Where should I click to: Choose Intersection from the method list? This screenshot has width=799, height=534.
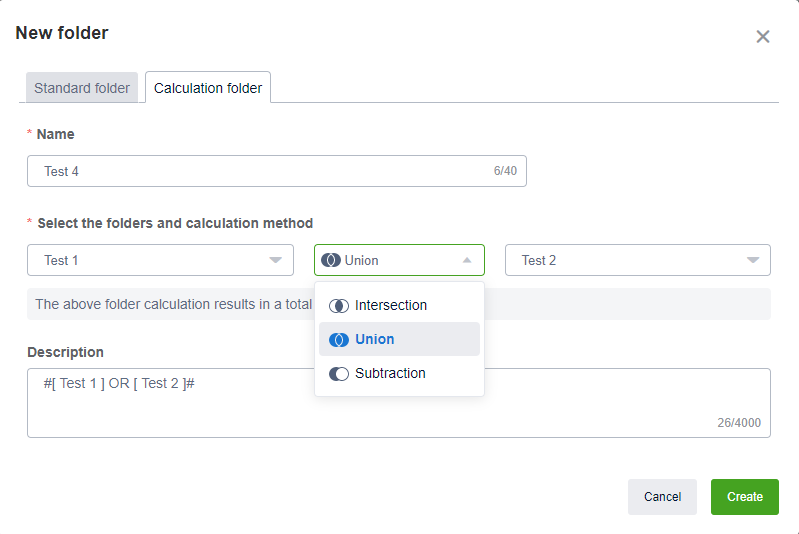point(391,306)
